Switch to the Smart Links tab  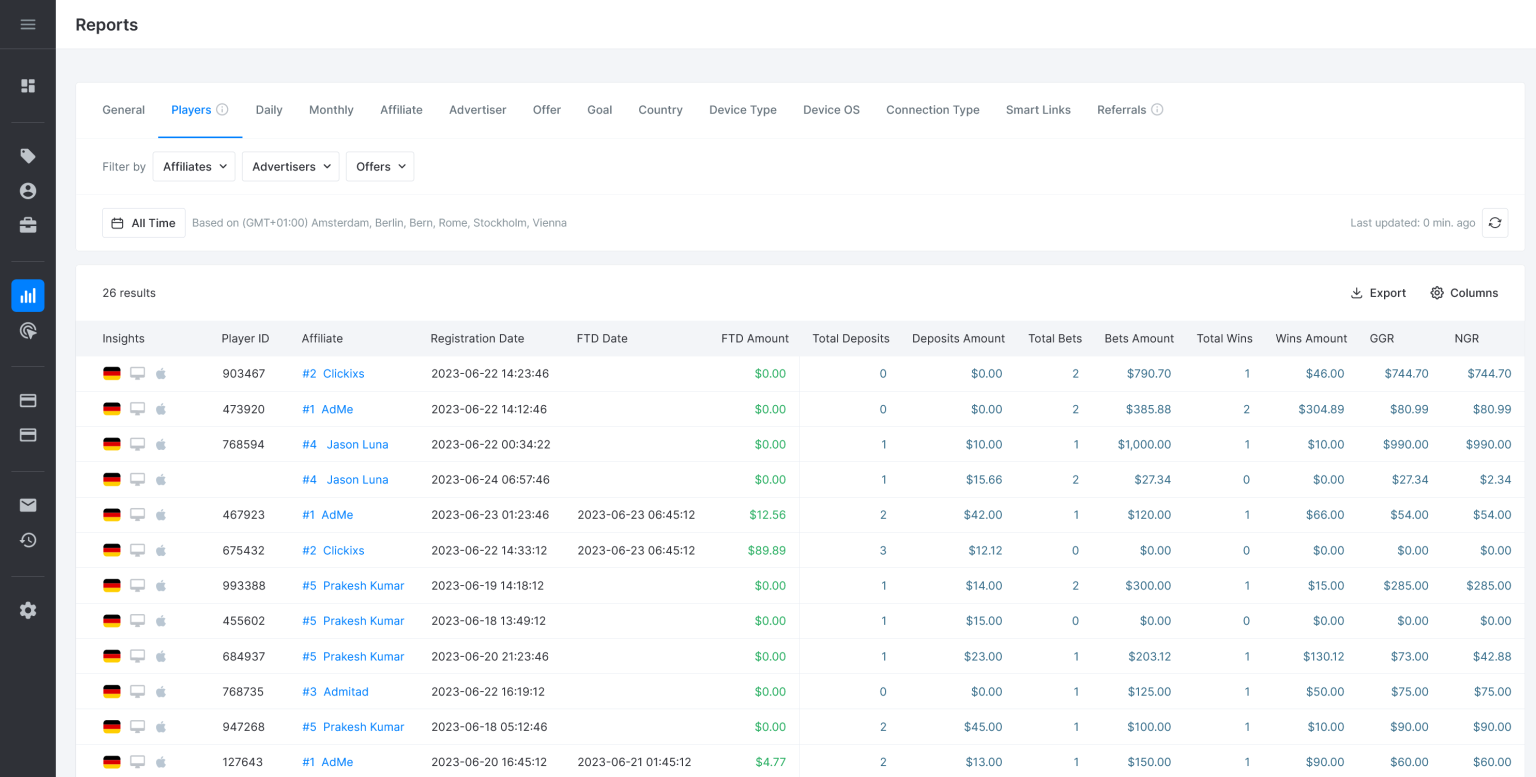[x=1038, y=110]
